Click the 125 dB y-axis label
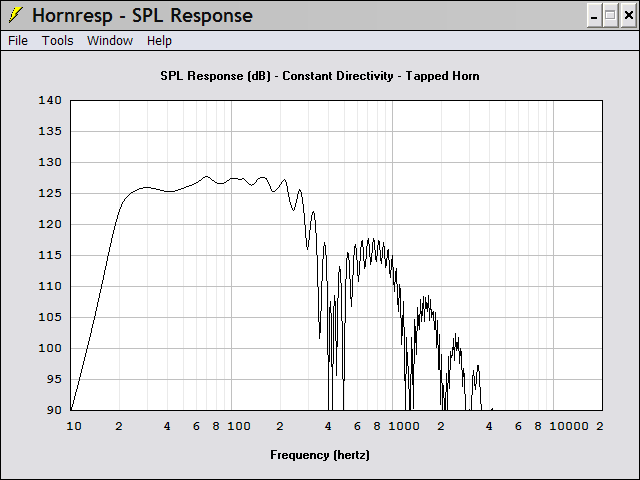Image resolution: width=640 pixels, height=480 pixels. tap(50, 193)
